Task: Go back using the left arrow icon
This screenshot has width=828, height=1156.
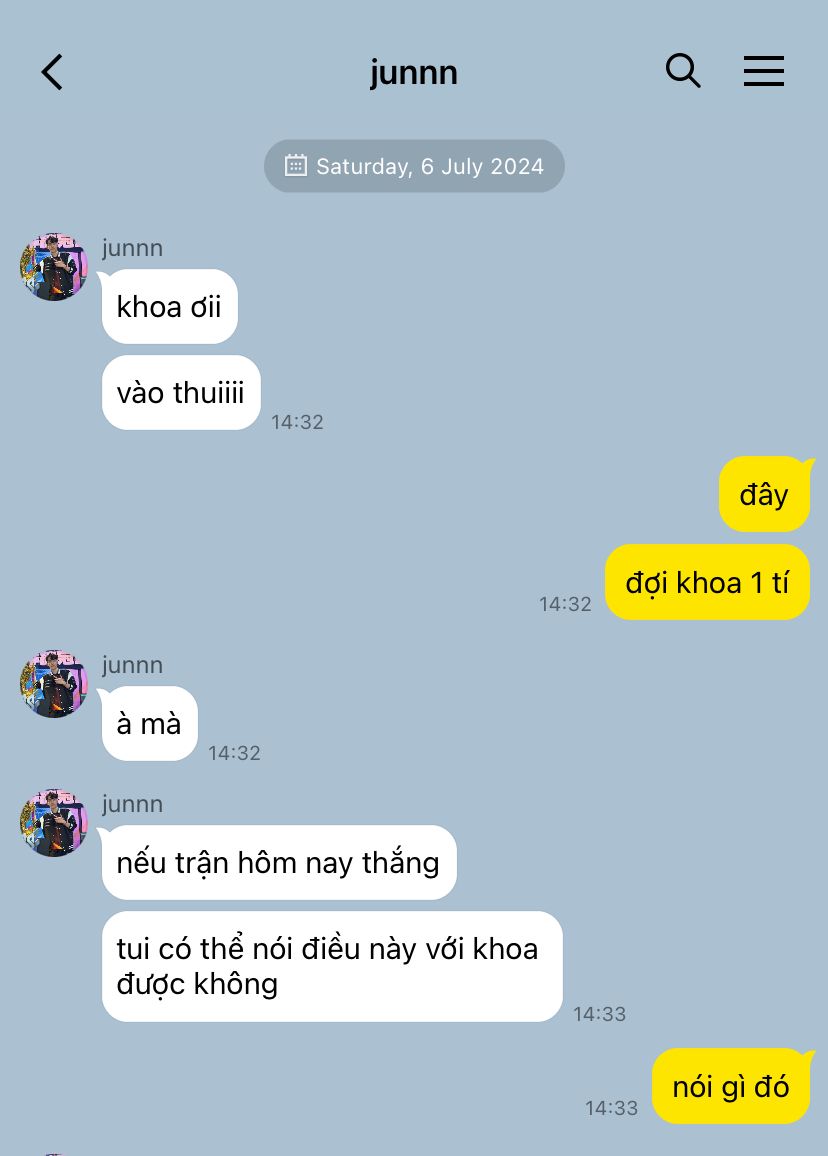Action: point(52,72)
